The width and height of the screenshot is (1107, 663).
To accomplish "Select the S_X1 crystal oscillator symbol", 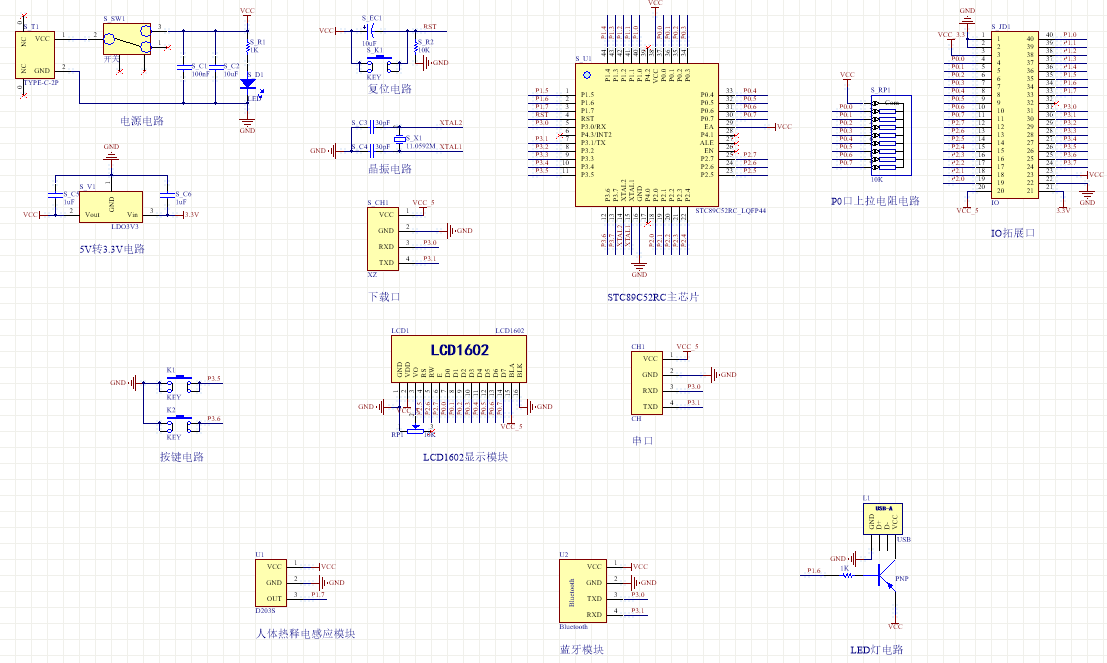I will pyautogui.click(x=399, y=139).
